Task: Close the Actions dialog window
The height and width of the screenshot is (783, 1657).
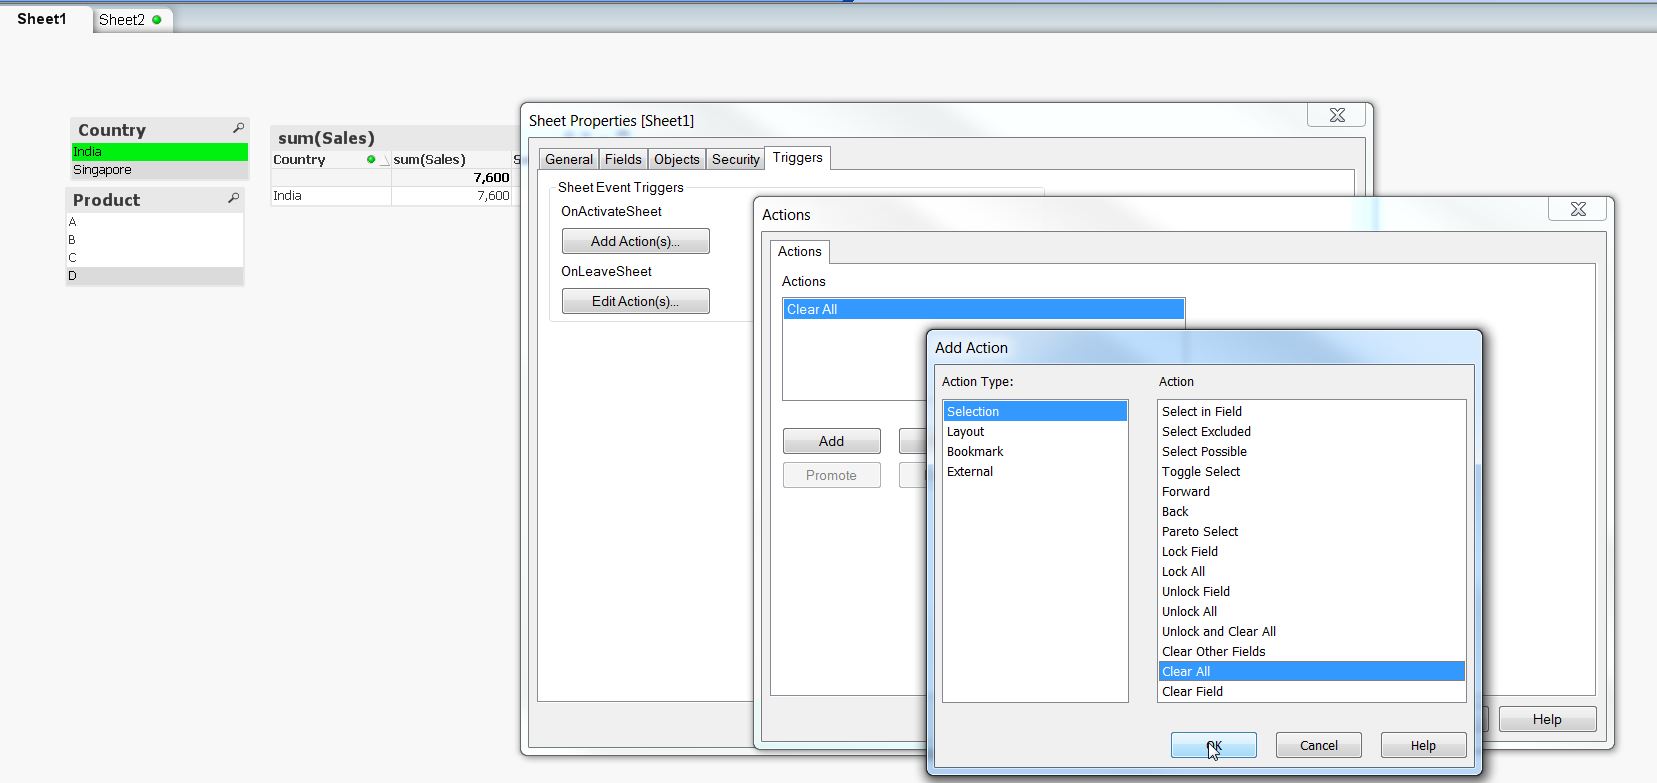Action: [1578, 209]
